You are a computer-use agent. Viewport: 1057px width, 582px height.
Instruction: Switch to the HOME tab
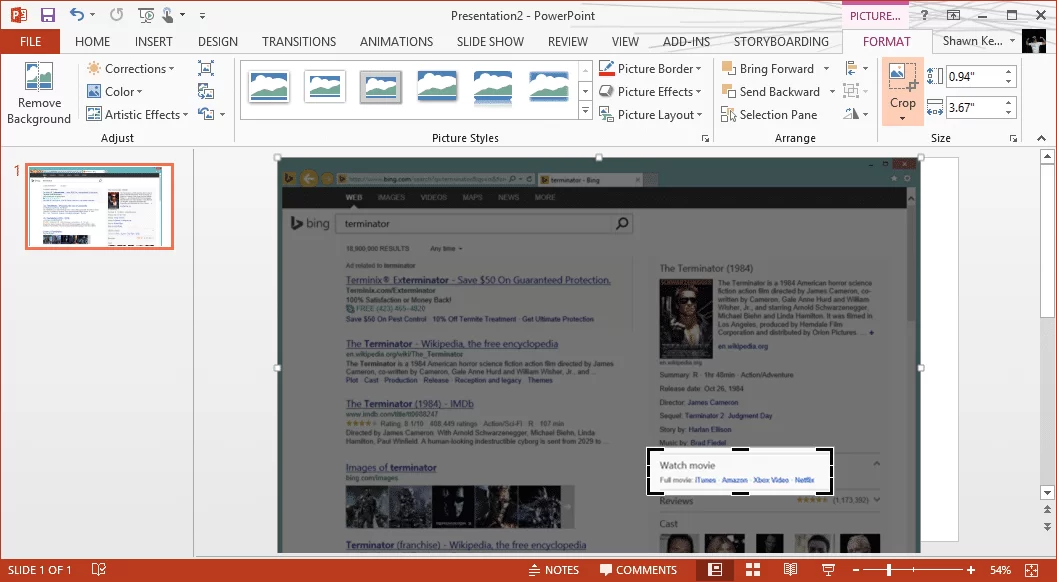tap(92, 42)
